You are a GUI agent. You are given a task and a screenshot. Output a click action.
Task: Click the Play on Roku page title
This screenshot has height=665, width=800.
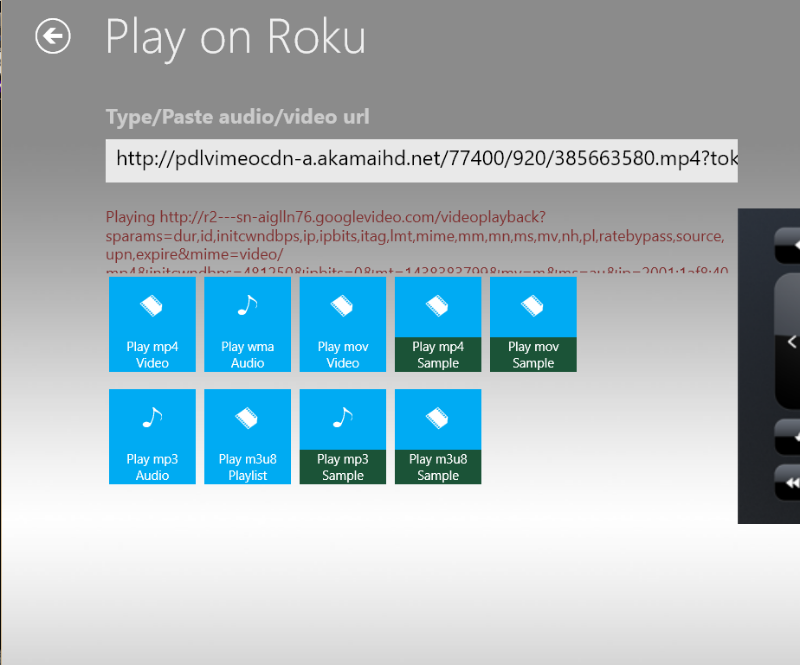click(235, 38)
